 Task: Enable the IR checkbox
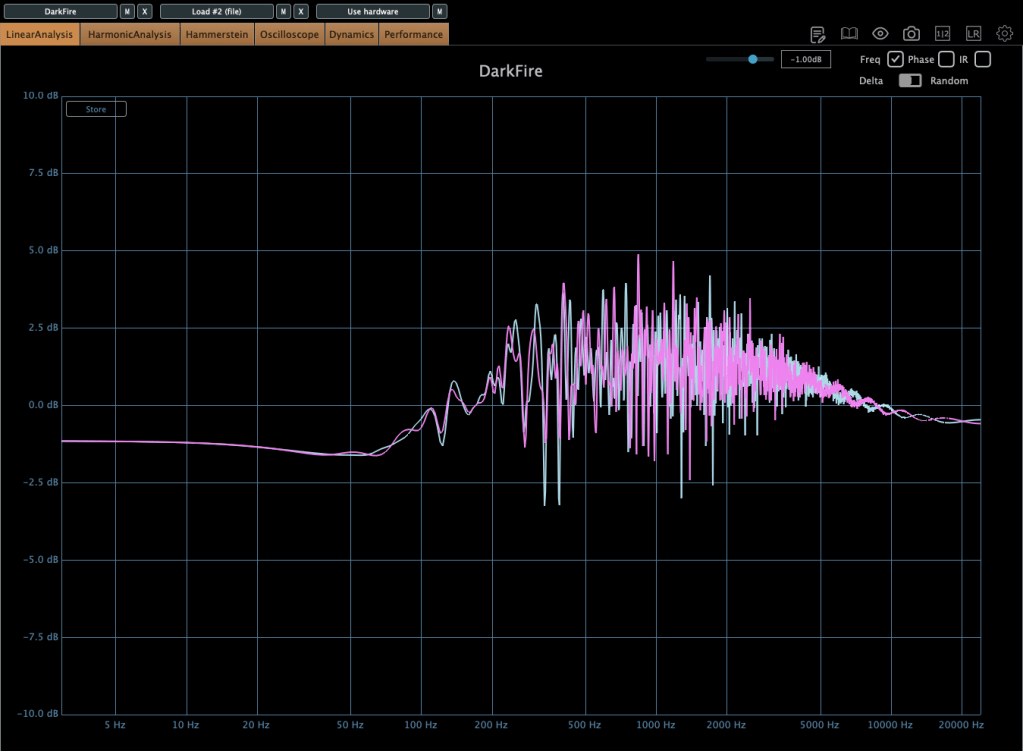click(982, 60)
